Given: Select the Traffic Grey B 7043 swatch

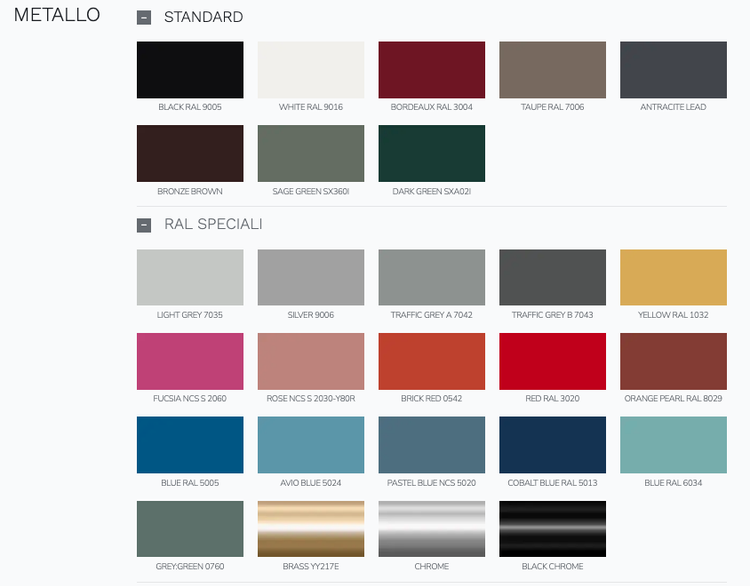Looking at the screenshot, I should 552,277.
